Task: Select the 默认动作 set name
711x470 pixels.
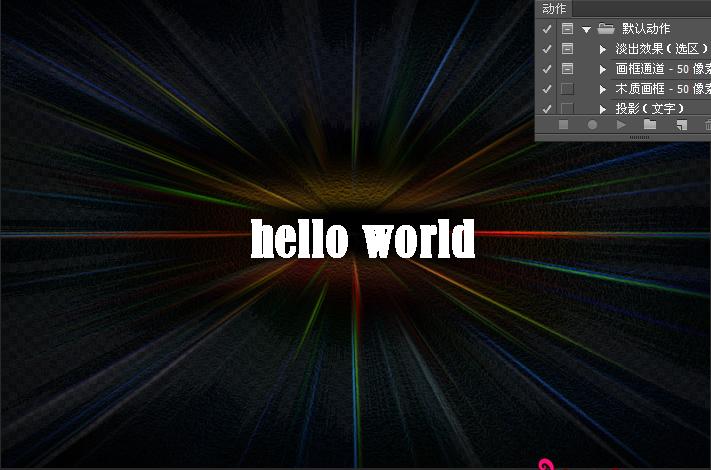Action: click(646, 29)
